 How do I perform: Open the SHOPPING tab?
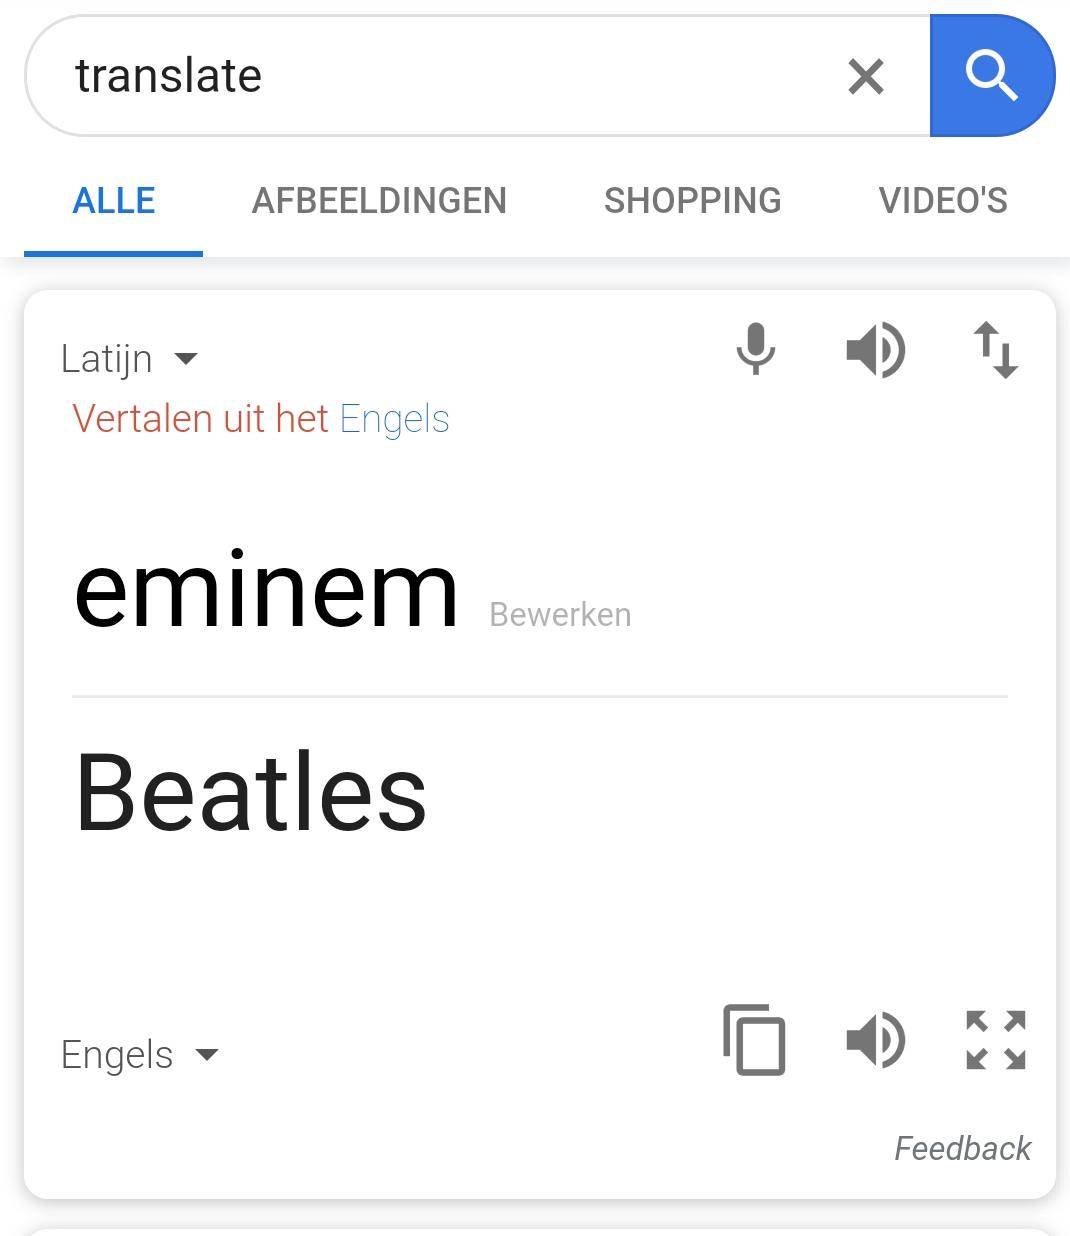pos(693,200)
